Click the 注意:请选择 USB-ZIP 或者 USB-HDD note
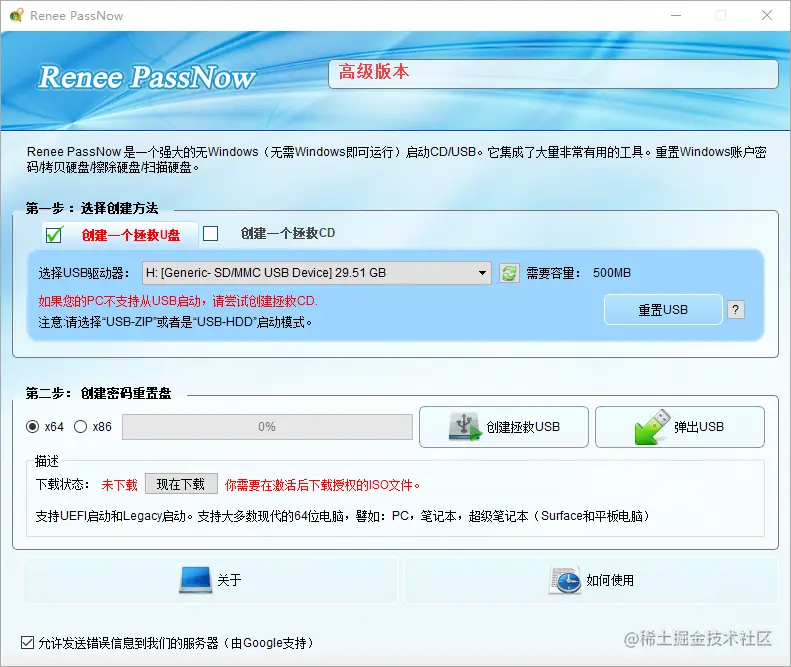 click(x=175, y=322)
